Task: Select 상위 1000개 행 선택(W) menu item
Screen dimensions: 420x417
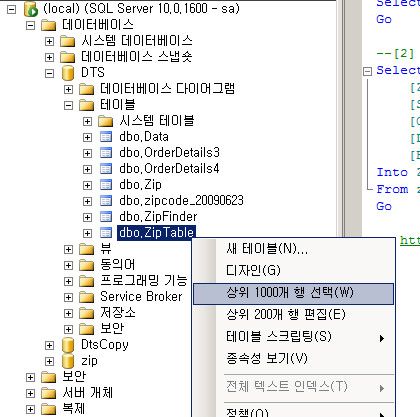Action: point(293,293)
